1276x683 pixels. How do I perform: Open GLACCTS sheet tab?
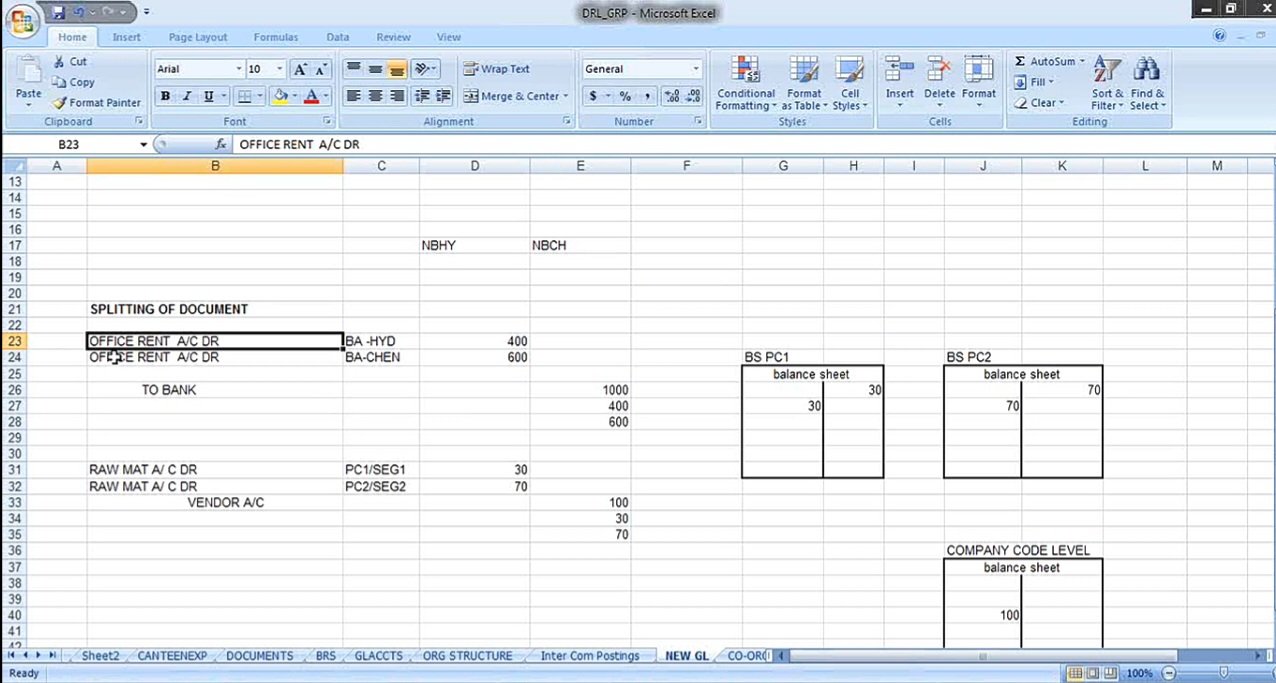pyautogui.click(x=378, y=656)
